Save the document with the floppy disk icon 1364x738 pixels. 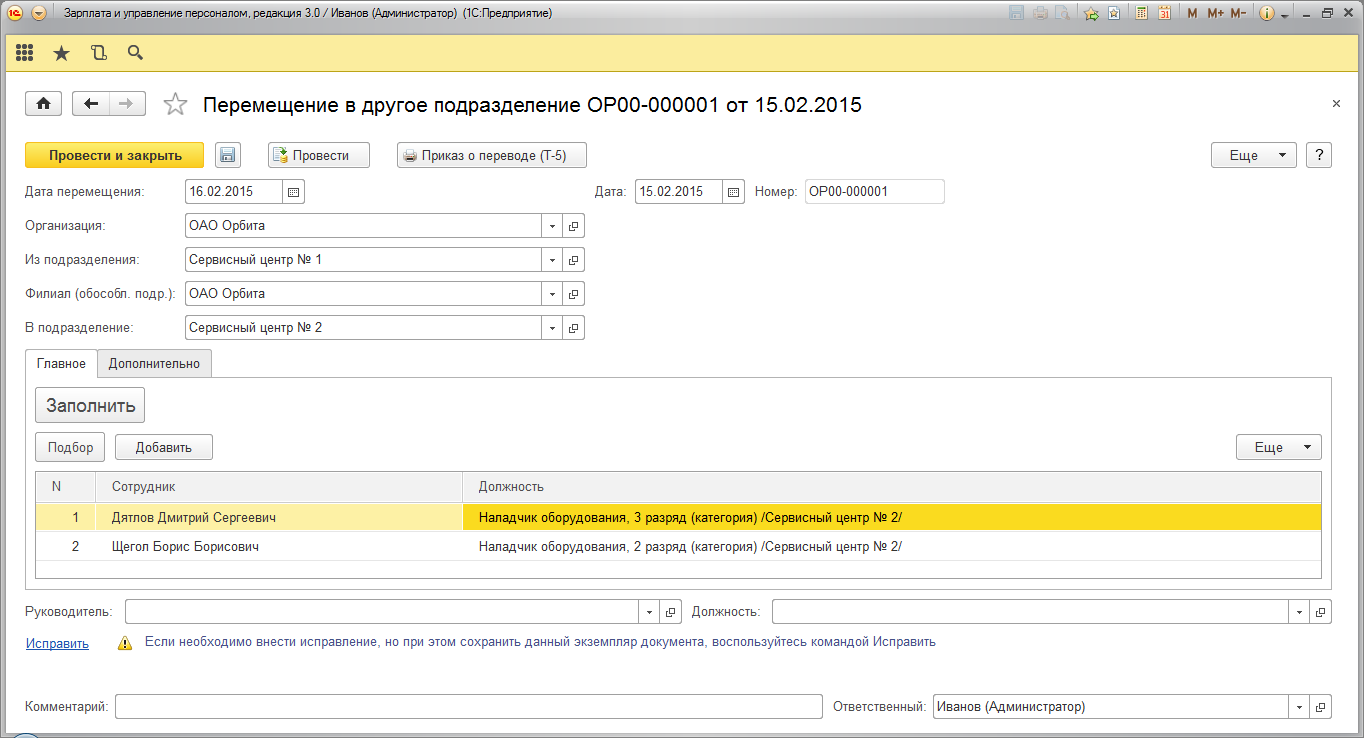tap(228, 155)
